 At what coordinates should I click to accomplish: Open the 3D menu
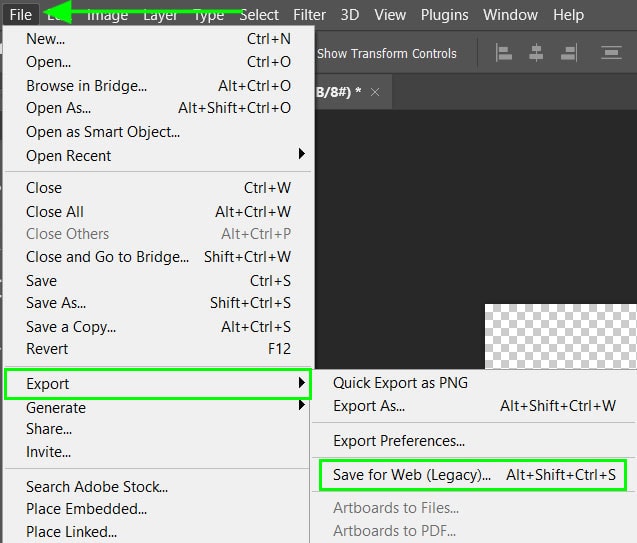[349, 15]
